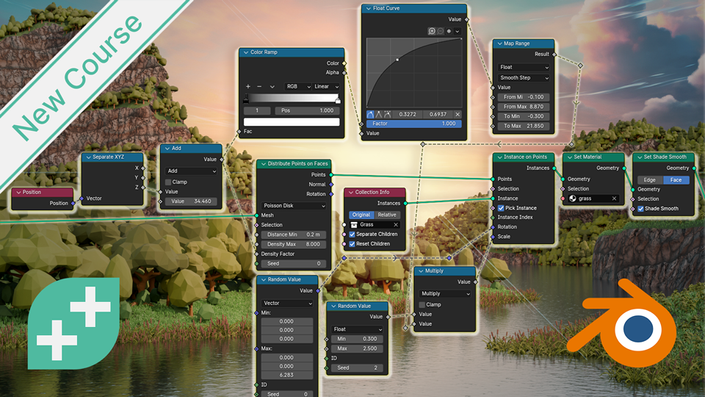Collapse the Instance on Points node header
This screenshot has height=397, width=705.
[x=500, y=157]
